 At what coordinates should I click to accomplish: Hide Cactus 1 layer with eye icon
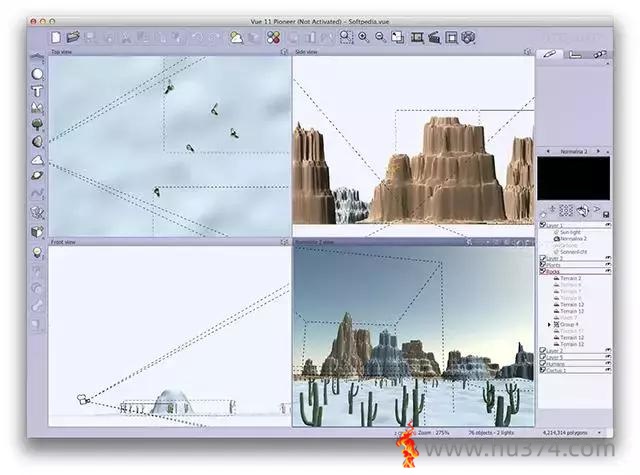pyautogui.click(x=608, y=370)
